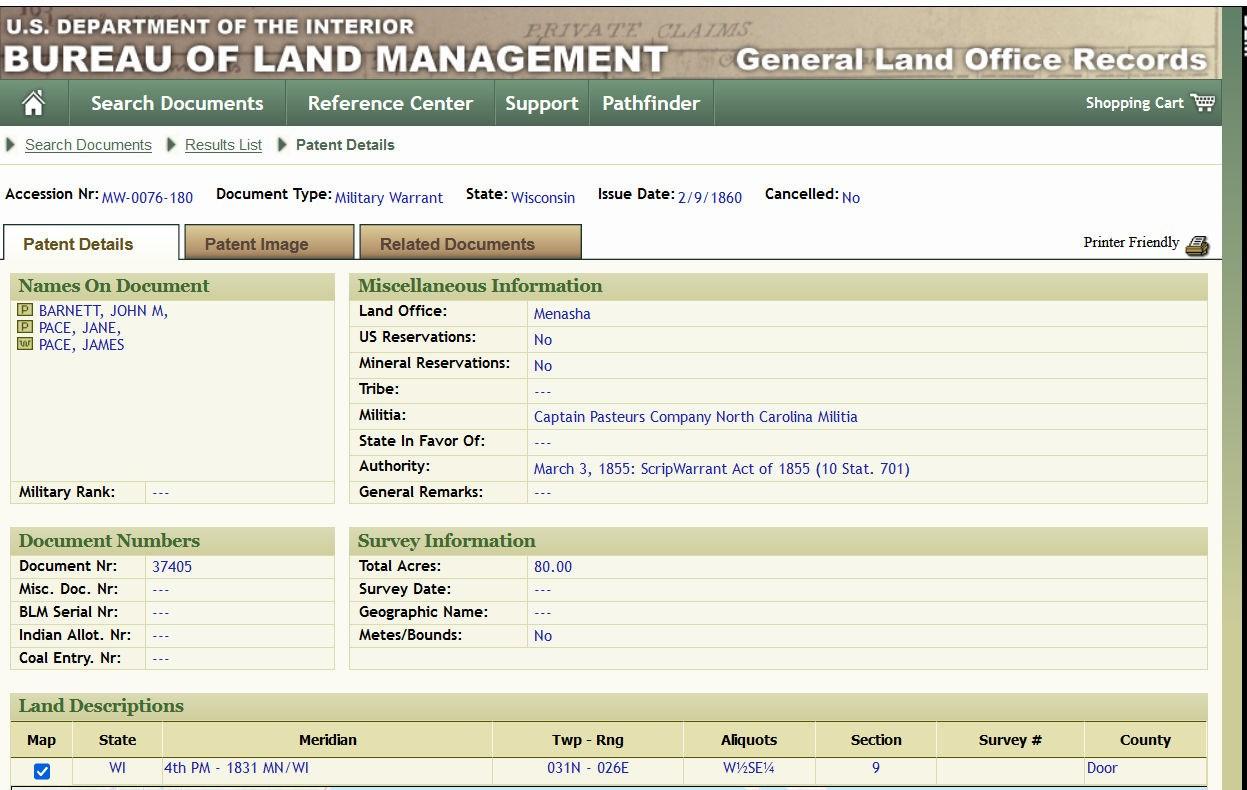Click the Bureau of Land Management banner title

coord(335,59)
